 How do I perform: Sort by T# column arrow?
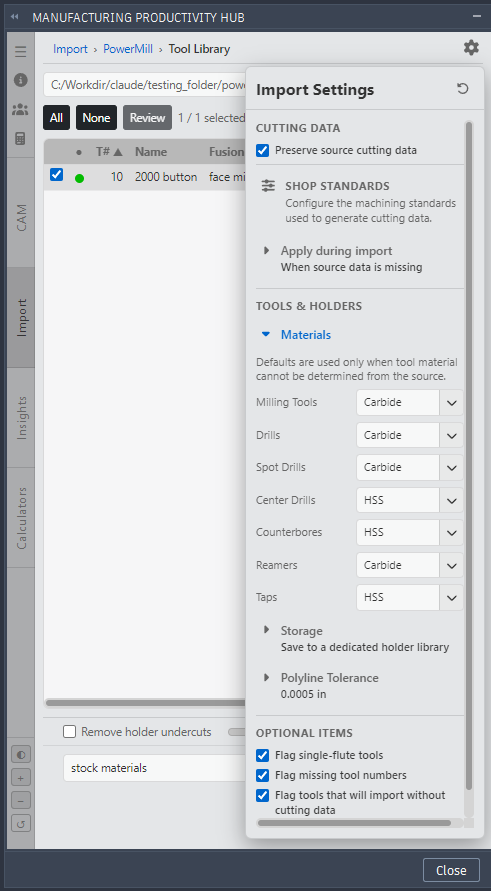118,152
